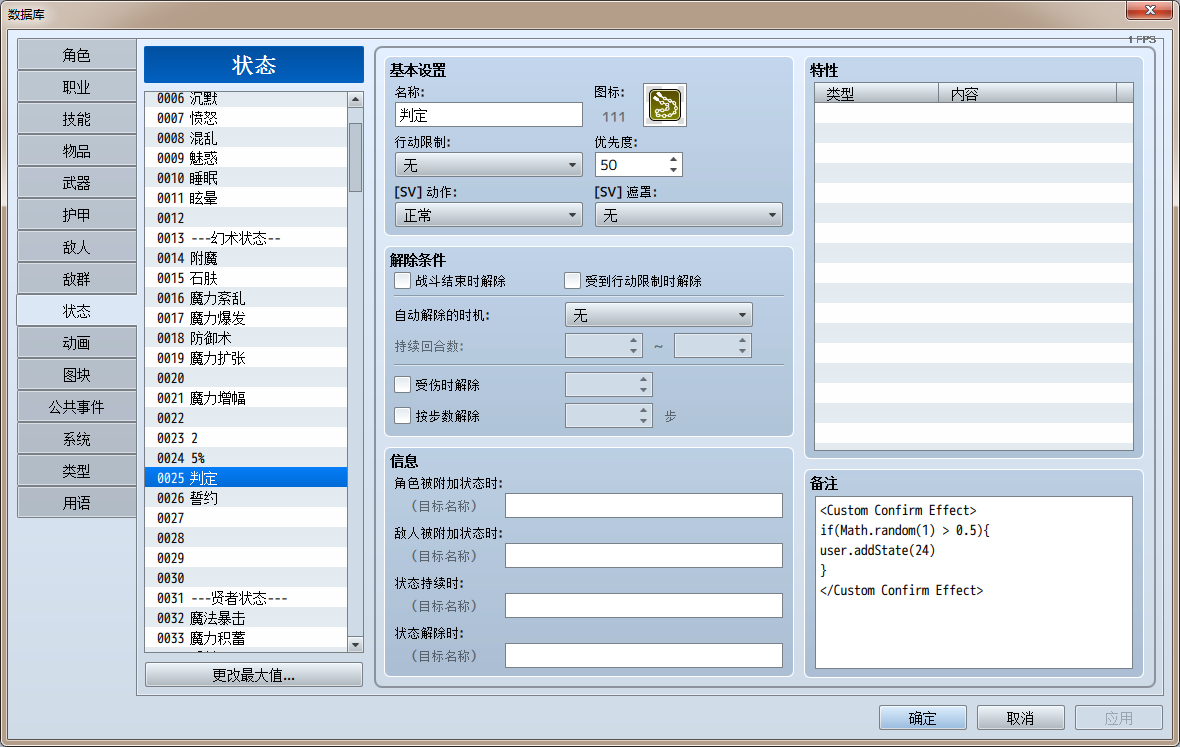Click 更改最大值 button

tap(254, 675)
